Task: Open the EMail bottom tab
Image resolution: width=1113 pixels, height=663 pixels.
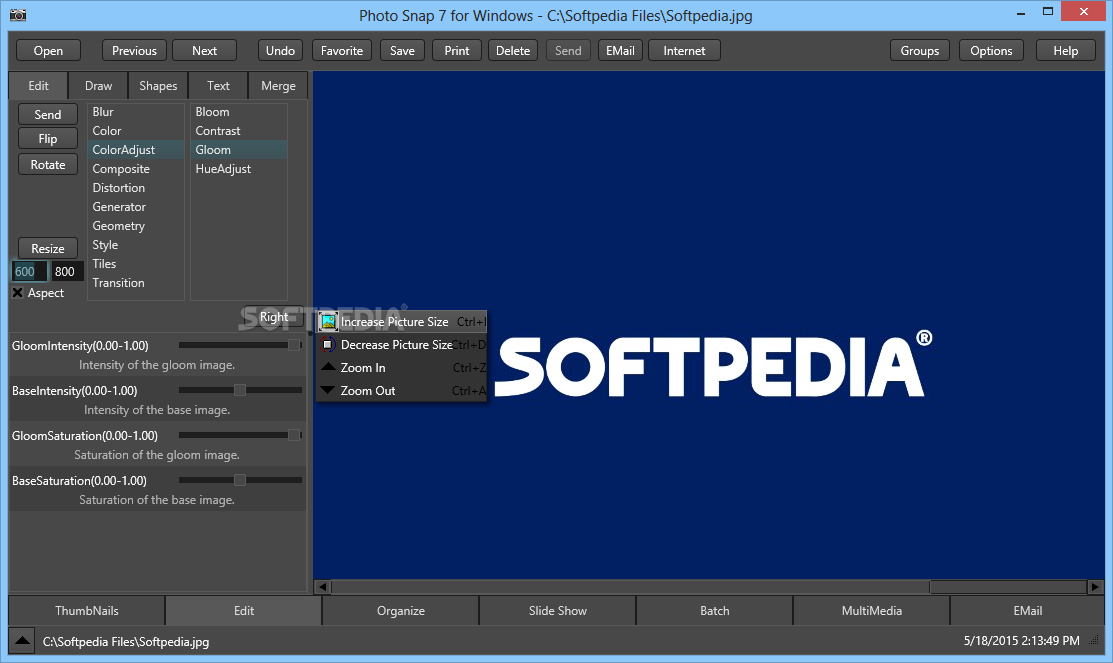Action: (1028, 610)
